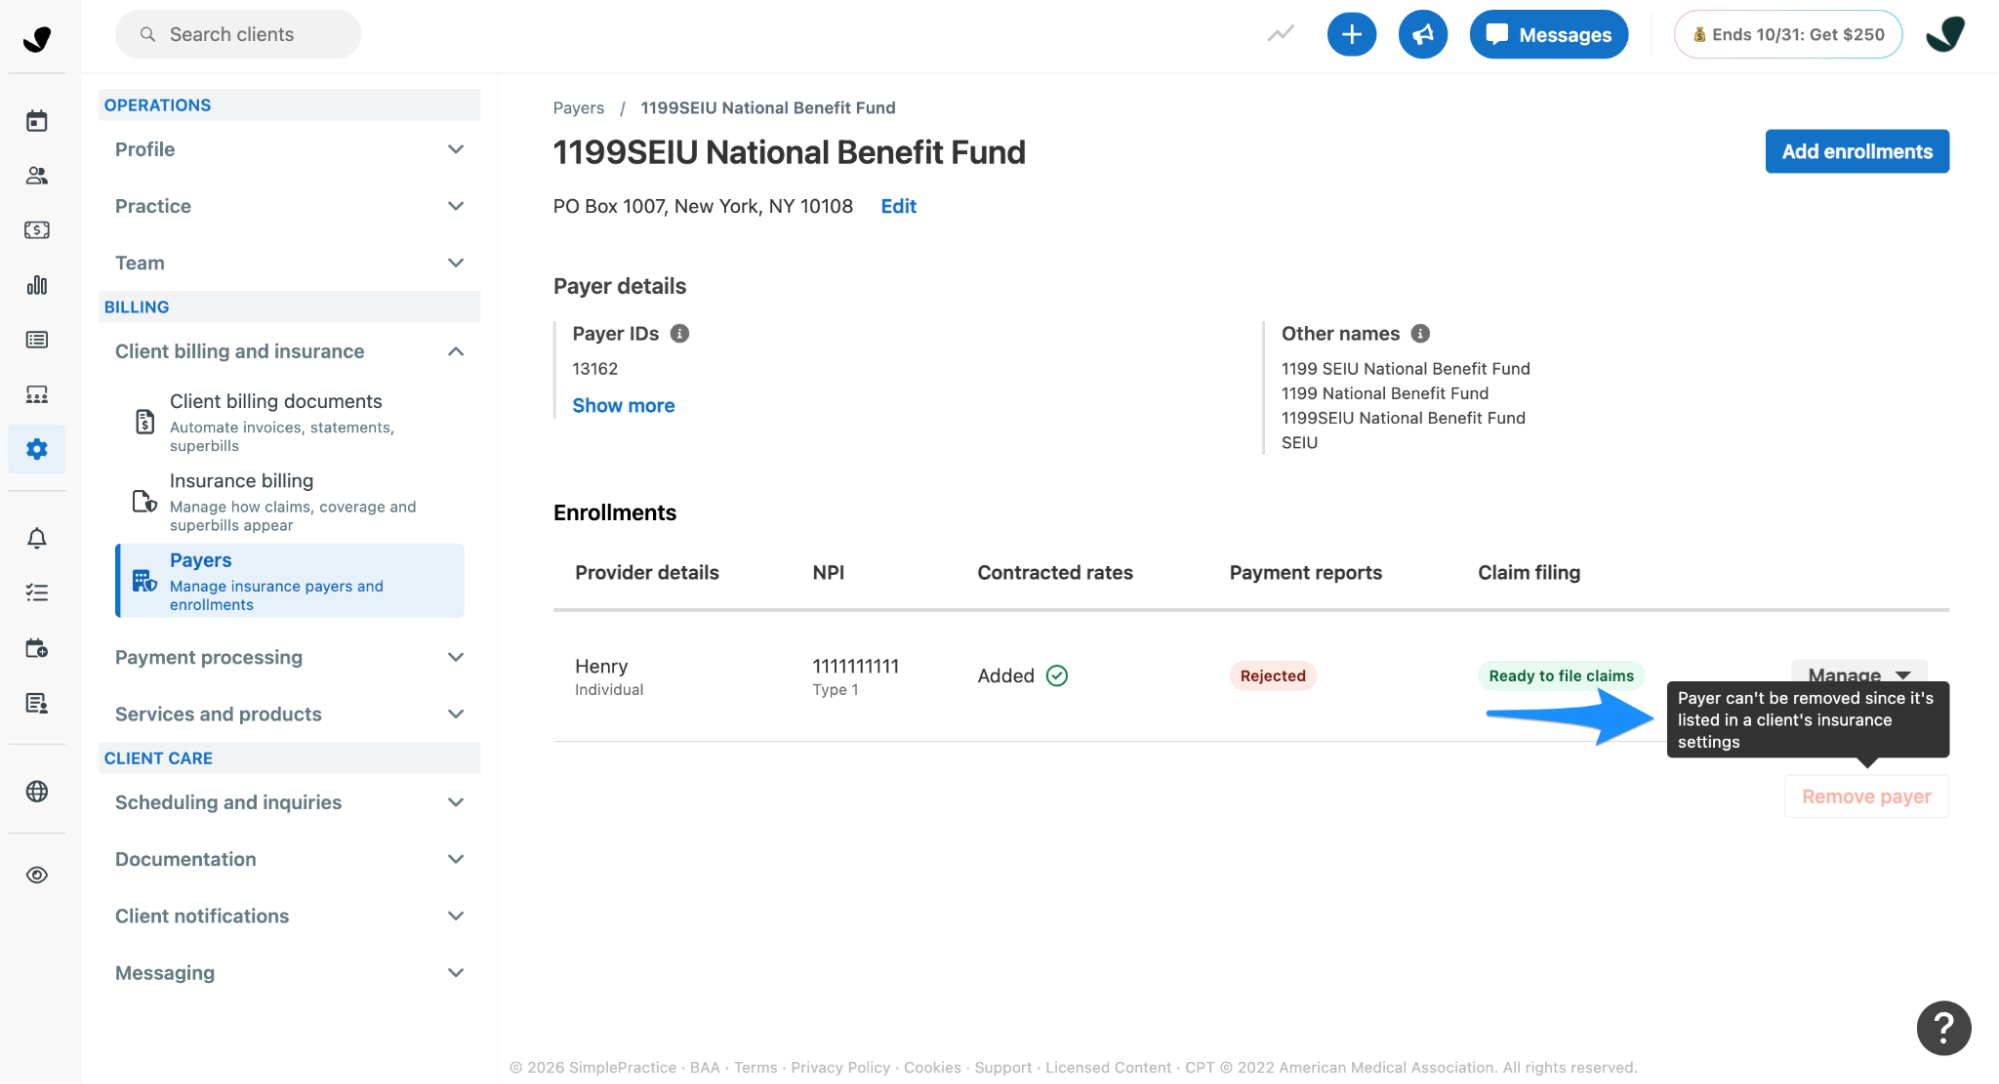Viewport: 1999px width, 1084px height.
Task: Expand the Messaging section
Action: [289, 973]
